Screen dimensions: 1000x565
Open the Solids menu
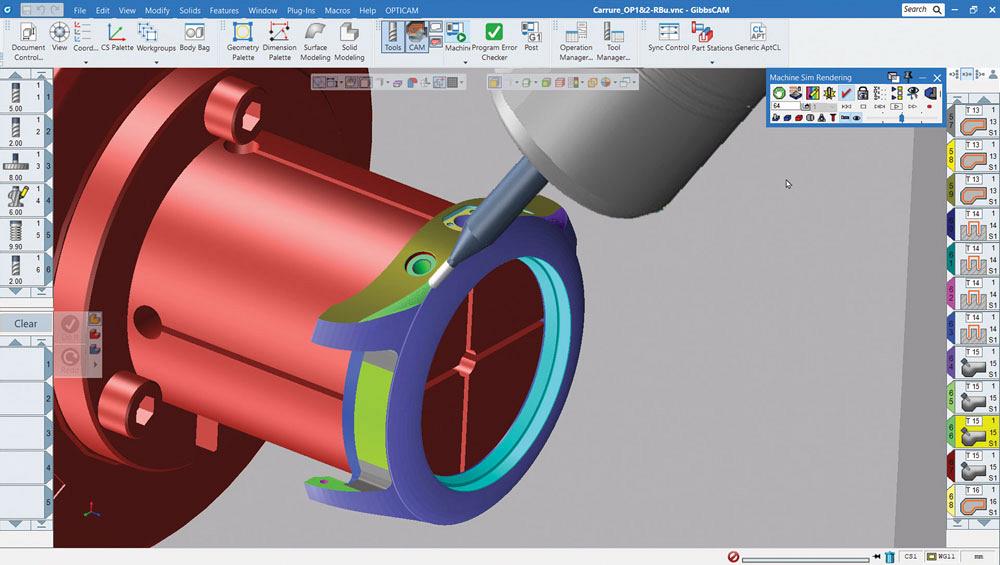click(189, 10)
